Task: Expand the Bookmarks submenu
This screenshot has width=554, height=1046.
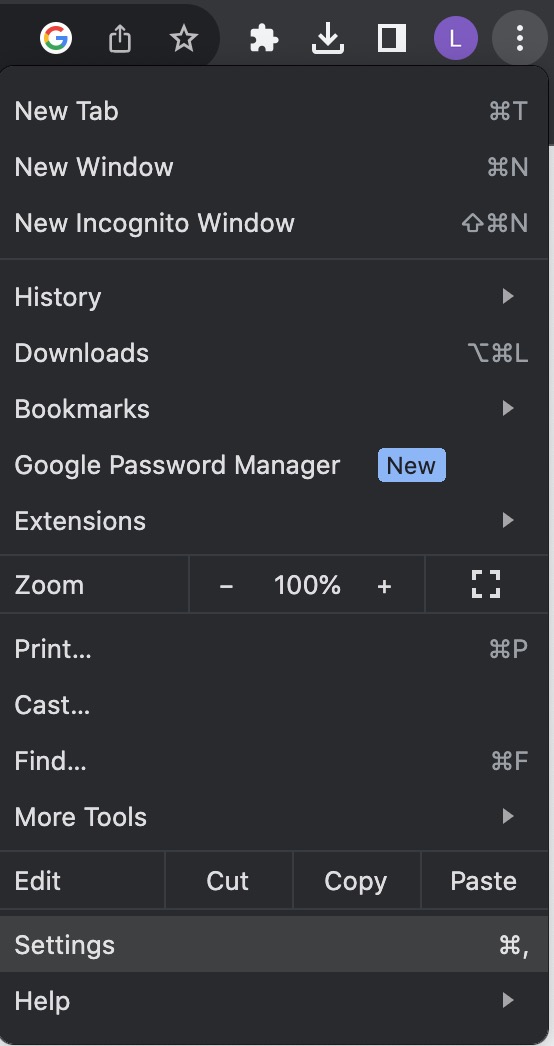Action: click(274, 408)
